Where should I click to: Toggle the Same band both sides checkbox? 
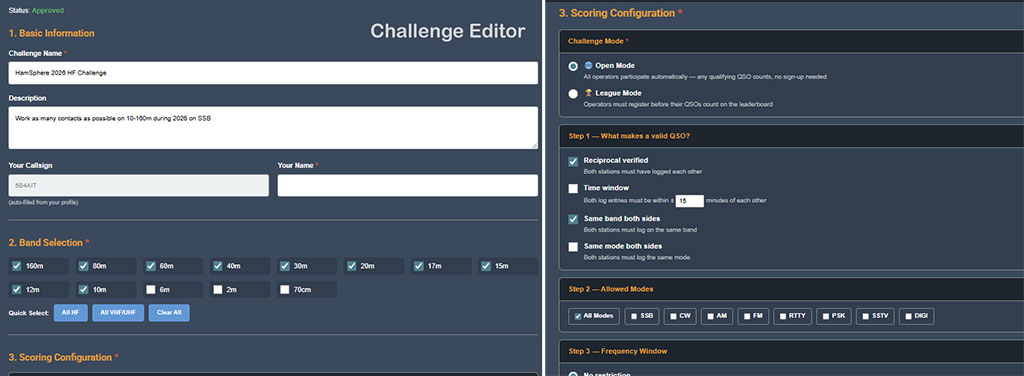pos(573,219)
